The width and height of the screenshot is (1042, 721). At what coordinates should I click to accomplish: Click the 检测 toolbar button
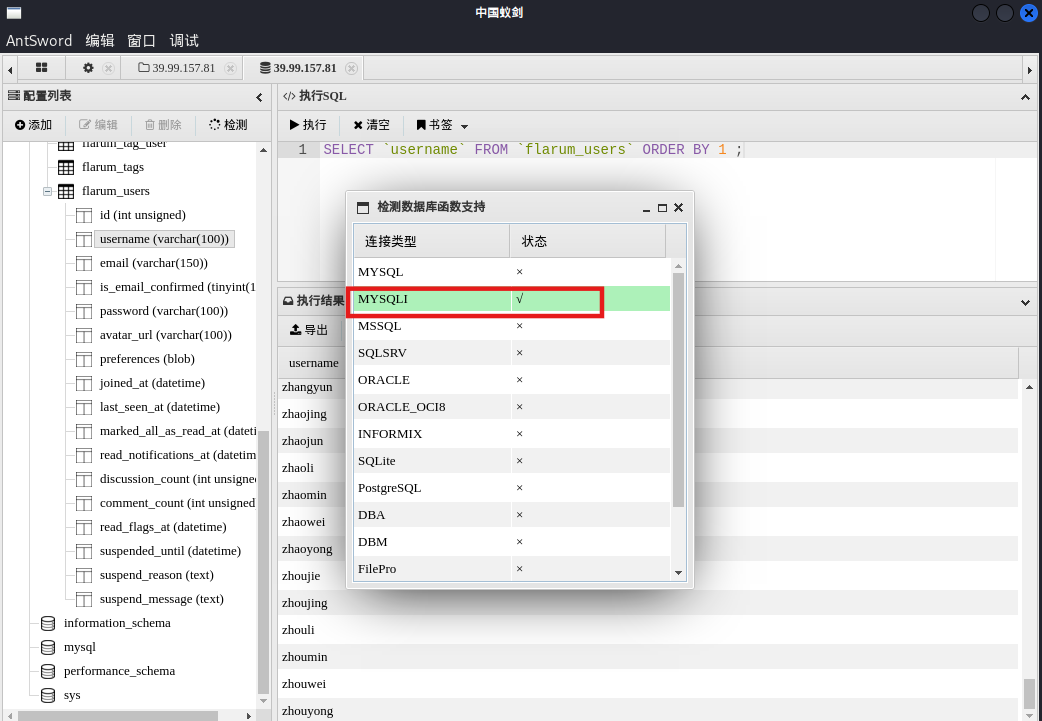228,125
